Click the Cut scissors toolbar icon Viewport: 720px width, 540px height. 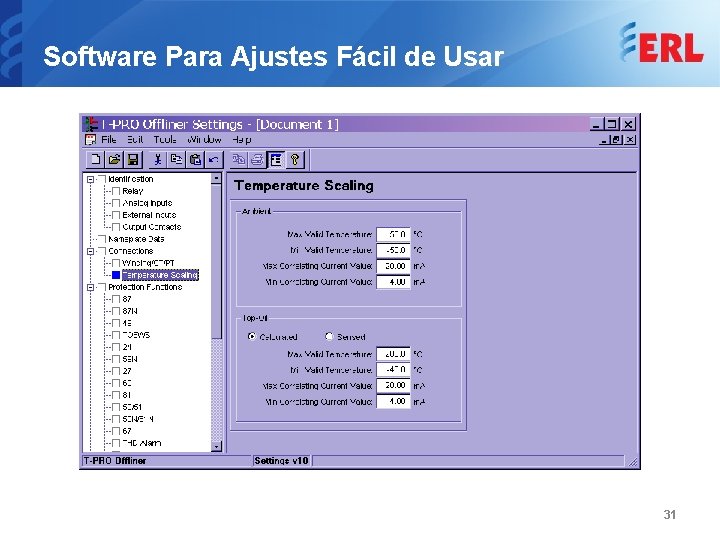[x=158, y=159]
